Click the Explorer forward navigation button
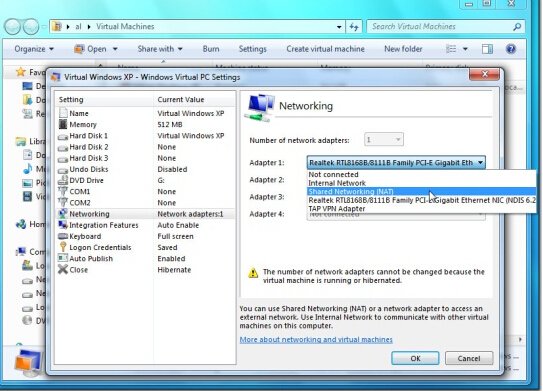This screenshot has height=391, width=543. 31,27
